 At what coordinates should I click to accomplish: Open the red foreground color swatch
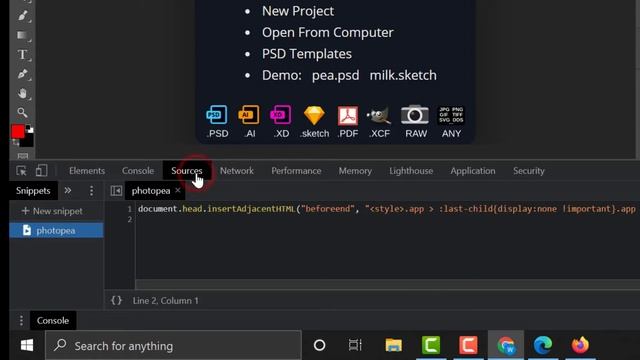pyautogui.click(x=18, y=131)
